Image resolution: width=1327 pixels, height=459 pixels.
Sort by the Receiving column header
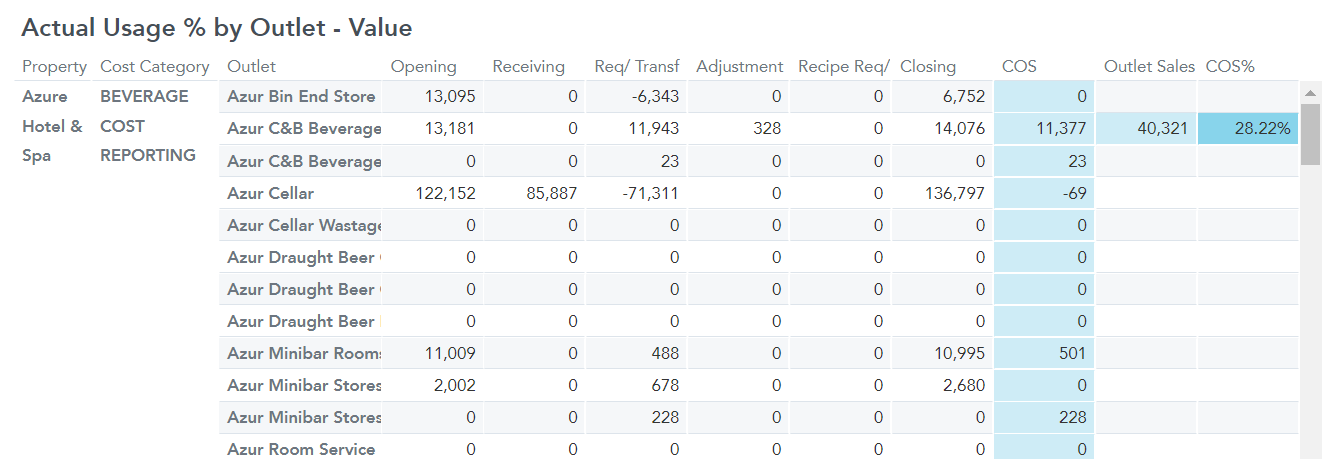528,67
